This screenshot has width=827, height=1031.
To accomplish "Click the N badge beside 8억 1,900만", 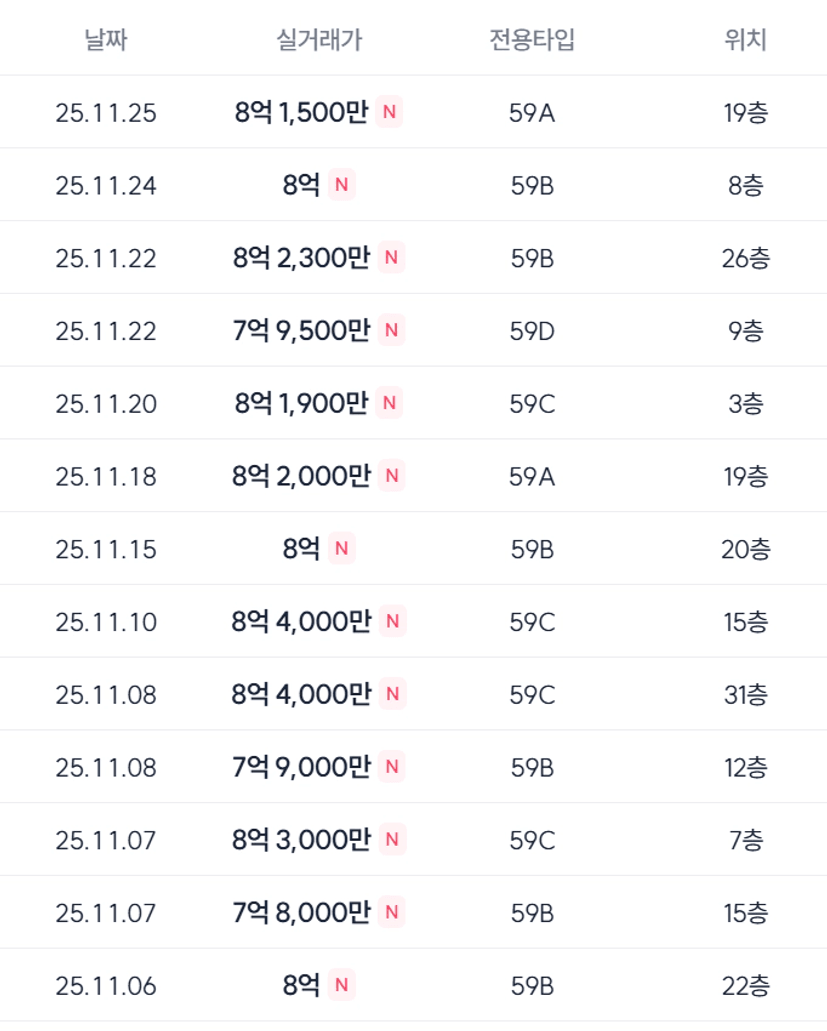I will 390,403.
